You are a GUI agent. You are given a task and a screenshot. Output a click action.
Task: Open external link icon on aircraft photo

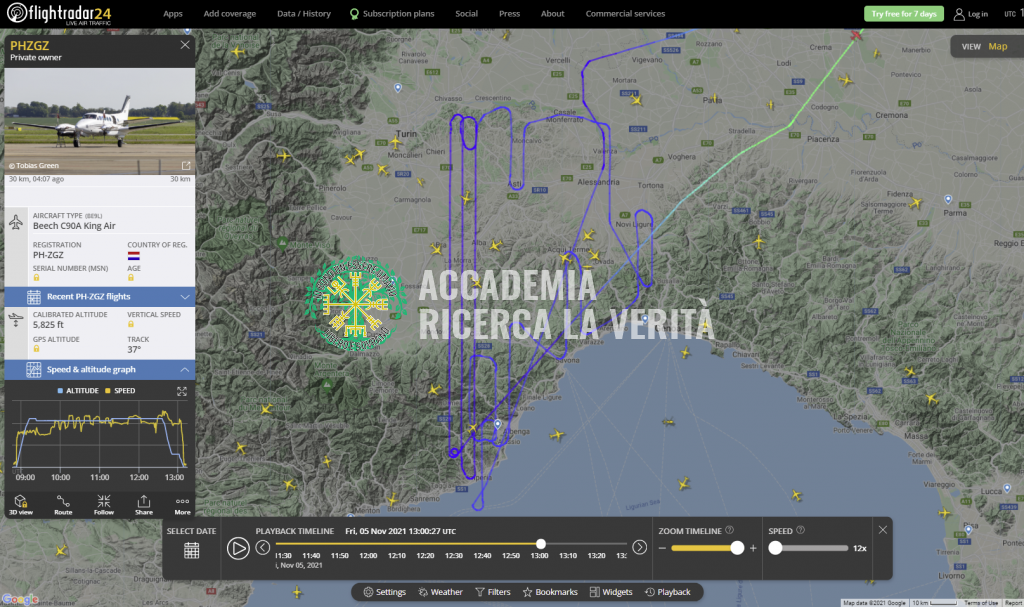(185, 165)
